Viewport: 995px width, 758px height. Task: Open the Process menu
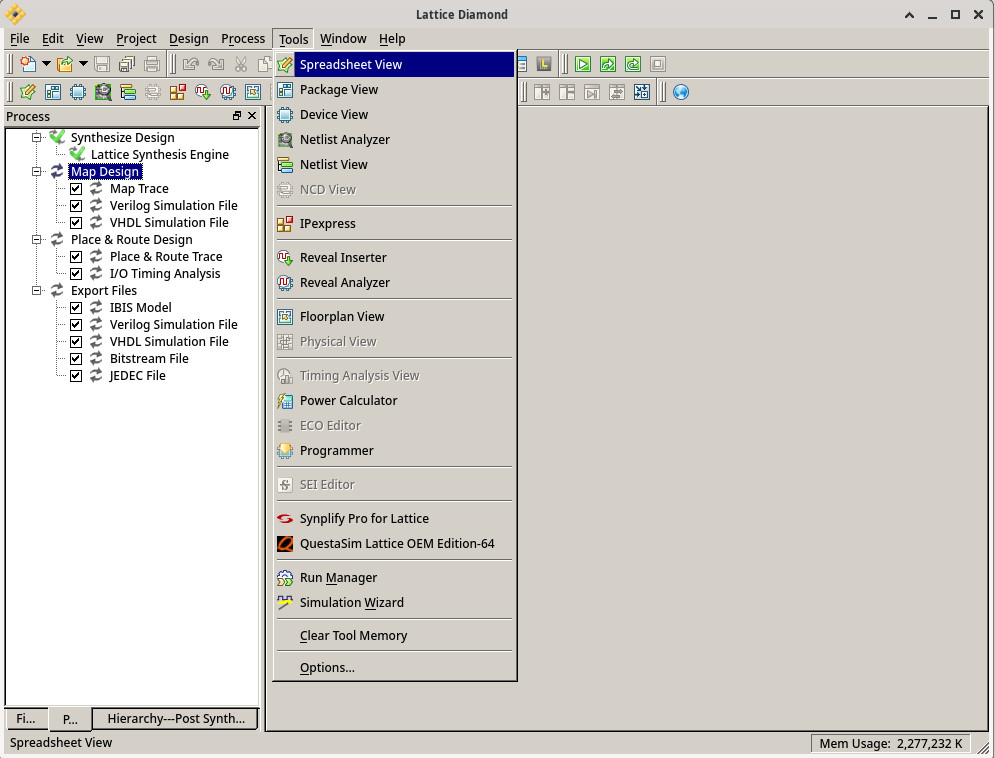click(x=243, y=39)
